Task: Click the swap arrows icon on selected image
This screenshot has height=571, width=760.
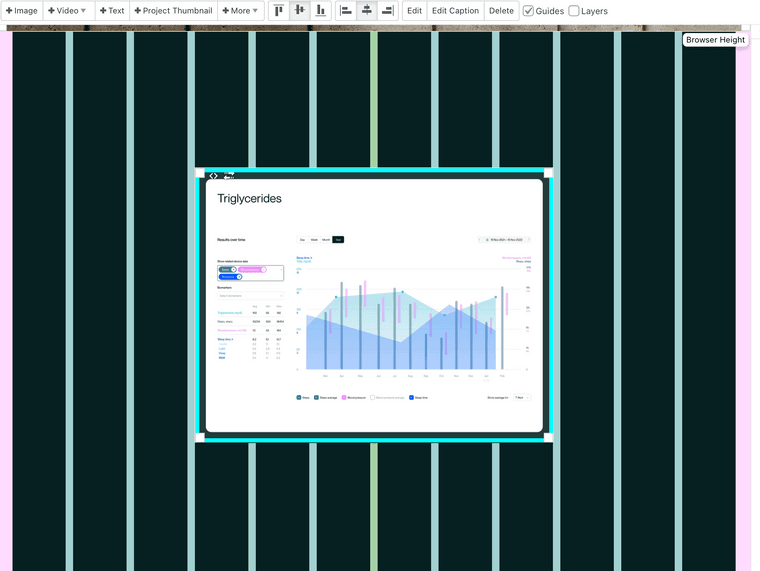Action: point(229,176)
